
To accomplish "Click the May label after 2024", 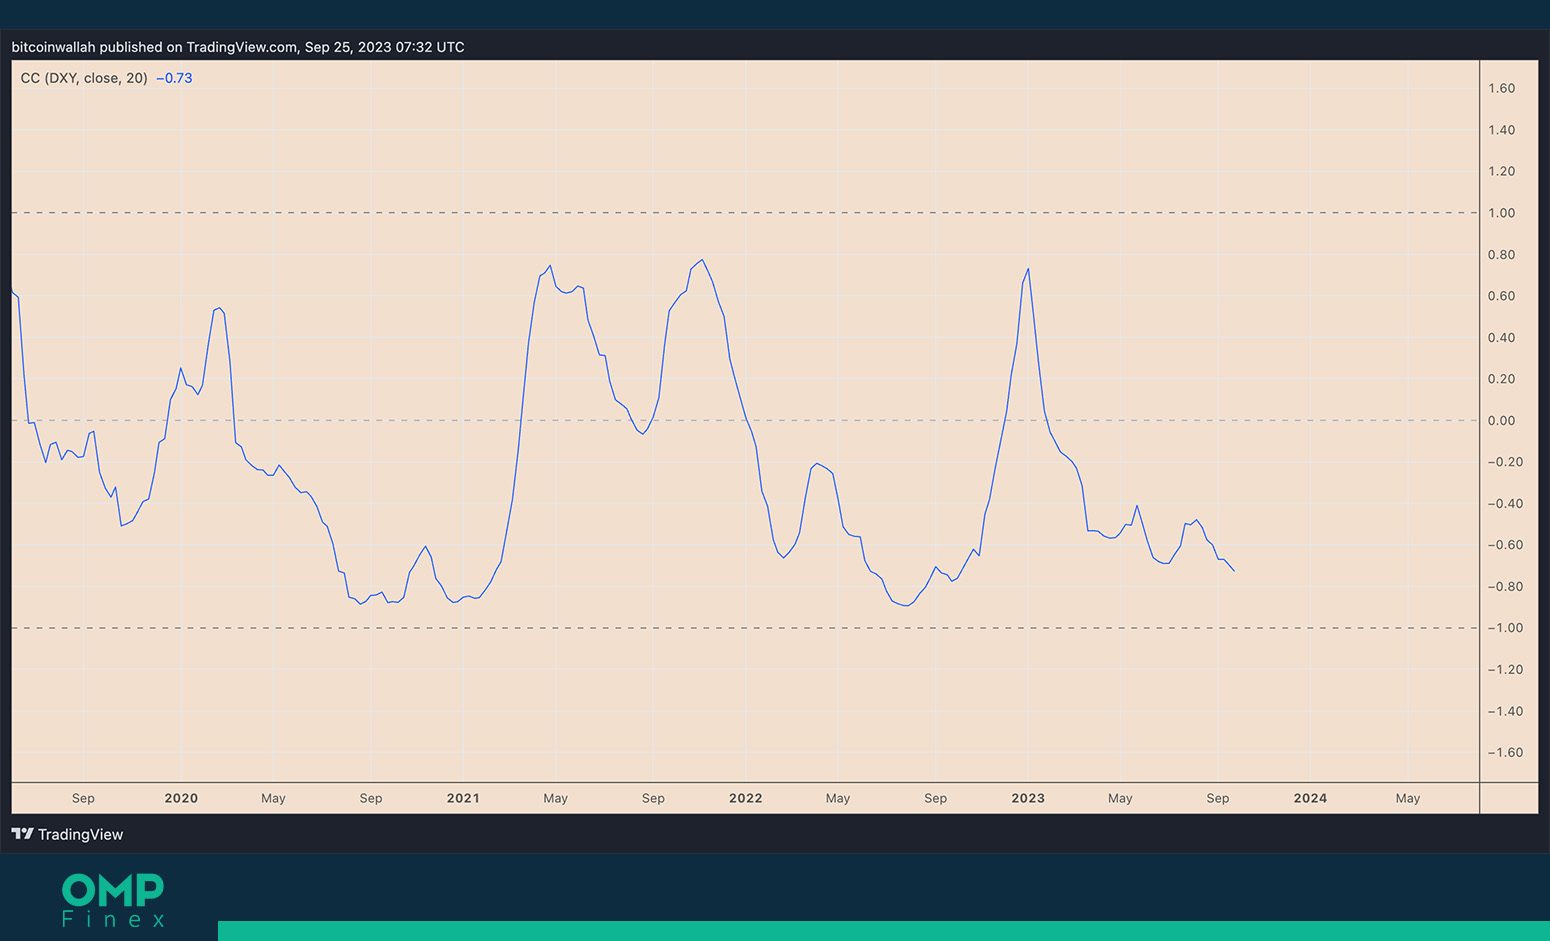I will (1408, 798).
